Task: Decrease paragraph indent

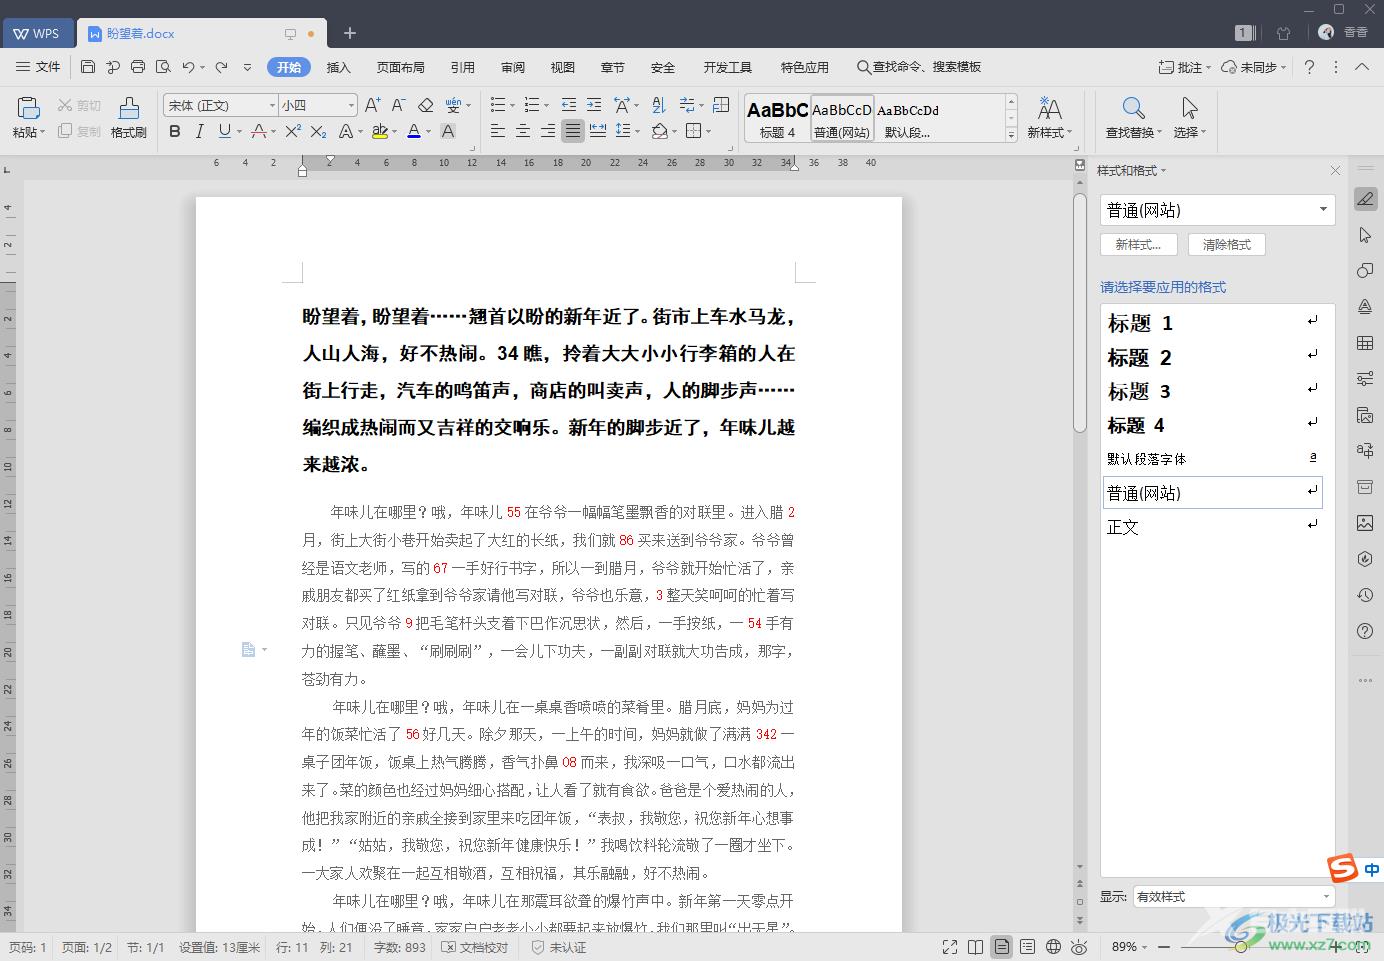Action: click(x=569, y=105)
